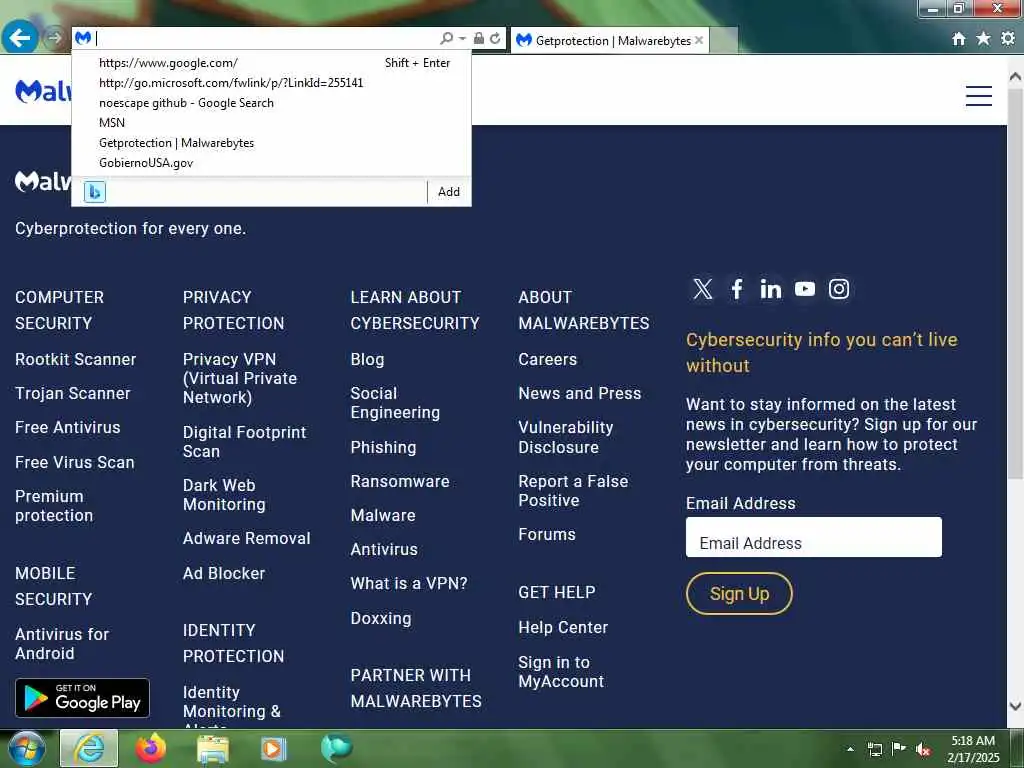The width and height of the screenshot is (1024, 768).
Task: Open Malwarebytes LinkedIn social icon
Action: point(771,289)
